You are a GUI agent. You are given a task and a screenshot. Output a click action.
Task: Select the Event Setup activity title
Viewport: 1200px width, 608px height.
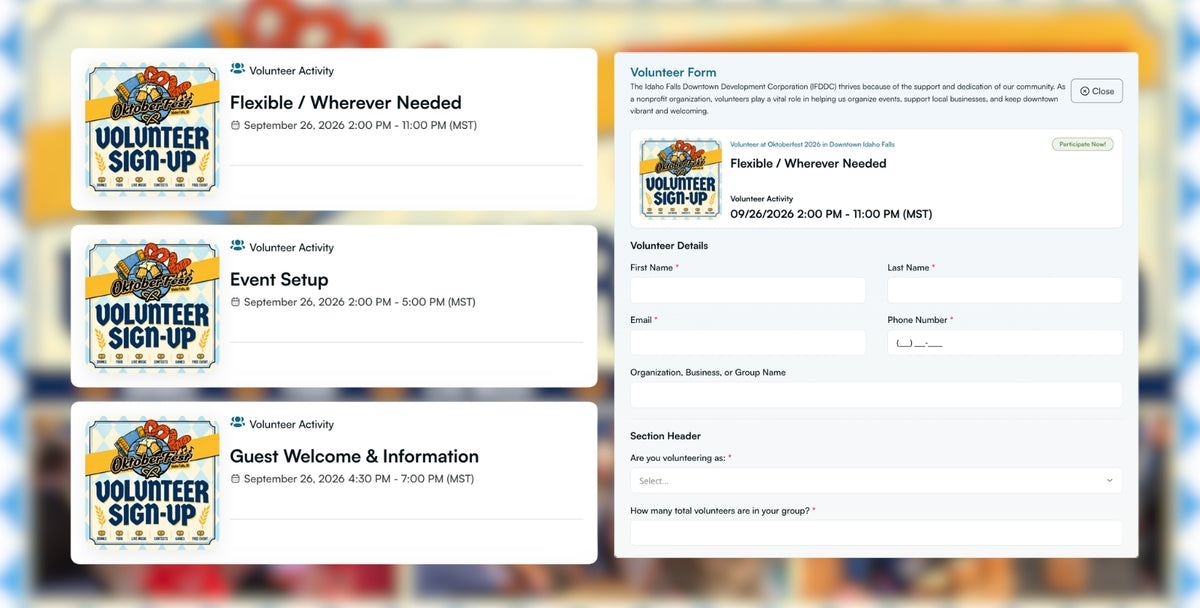[x=279, y=279]
